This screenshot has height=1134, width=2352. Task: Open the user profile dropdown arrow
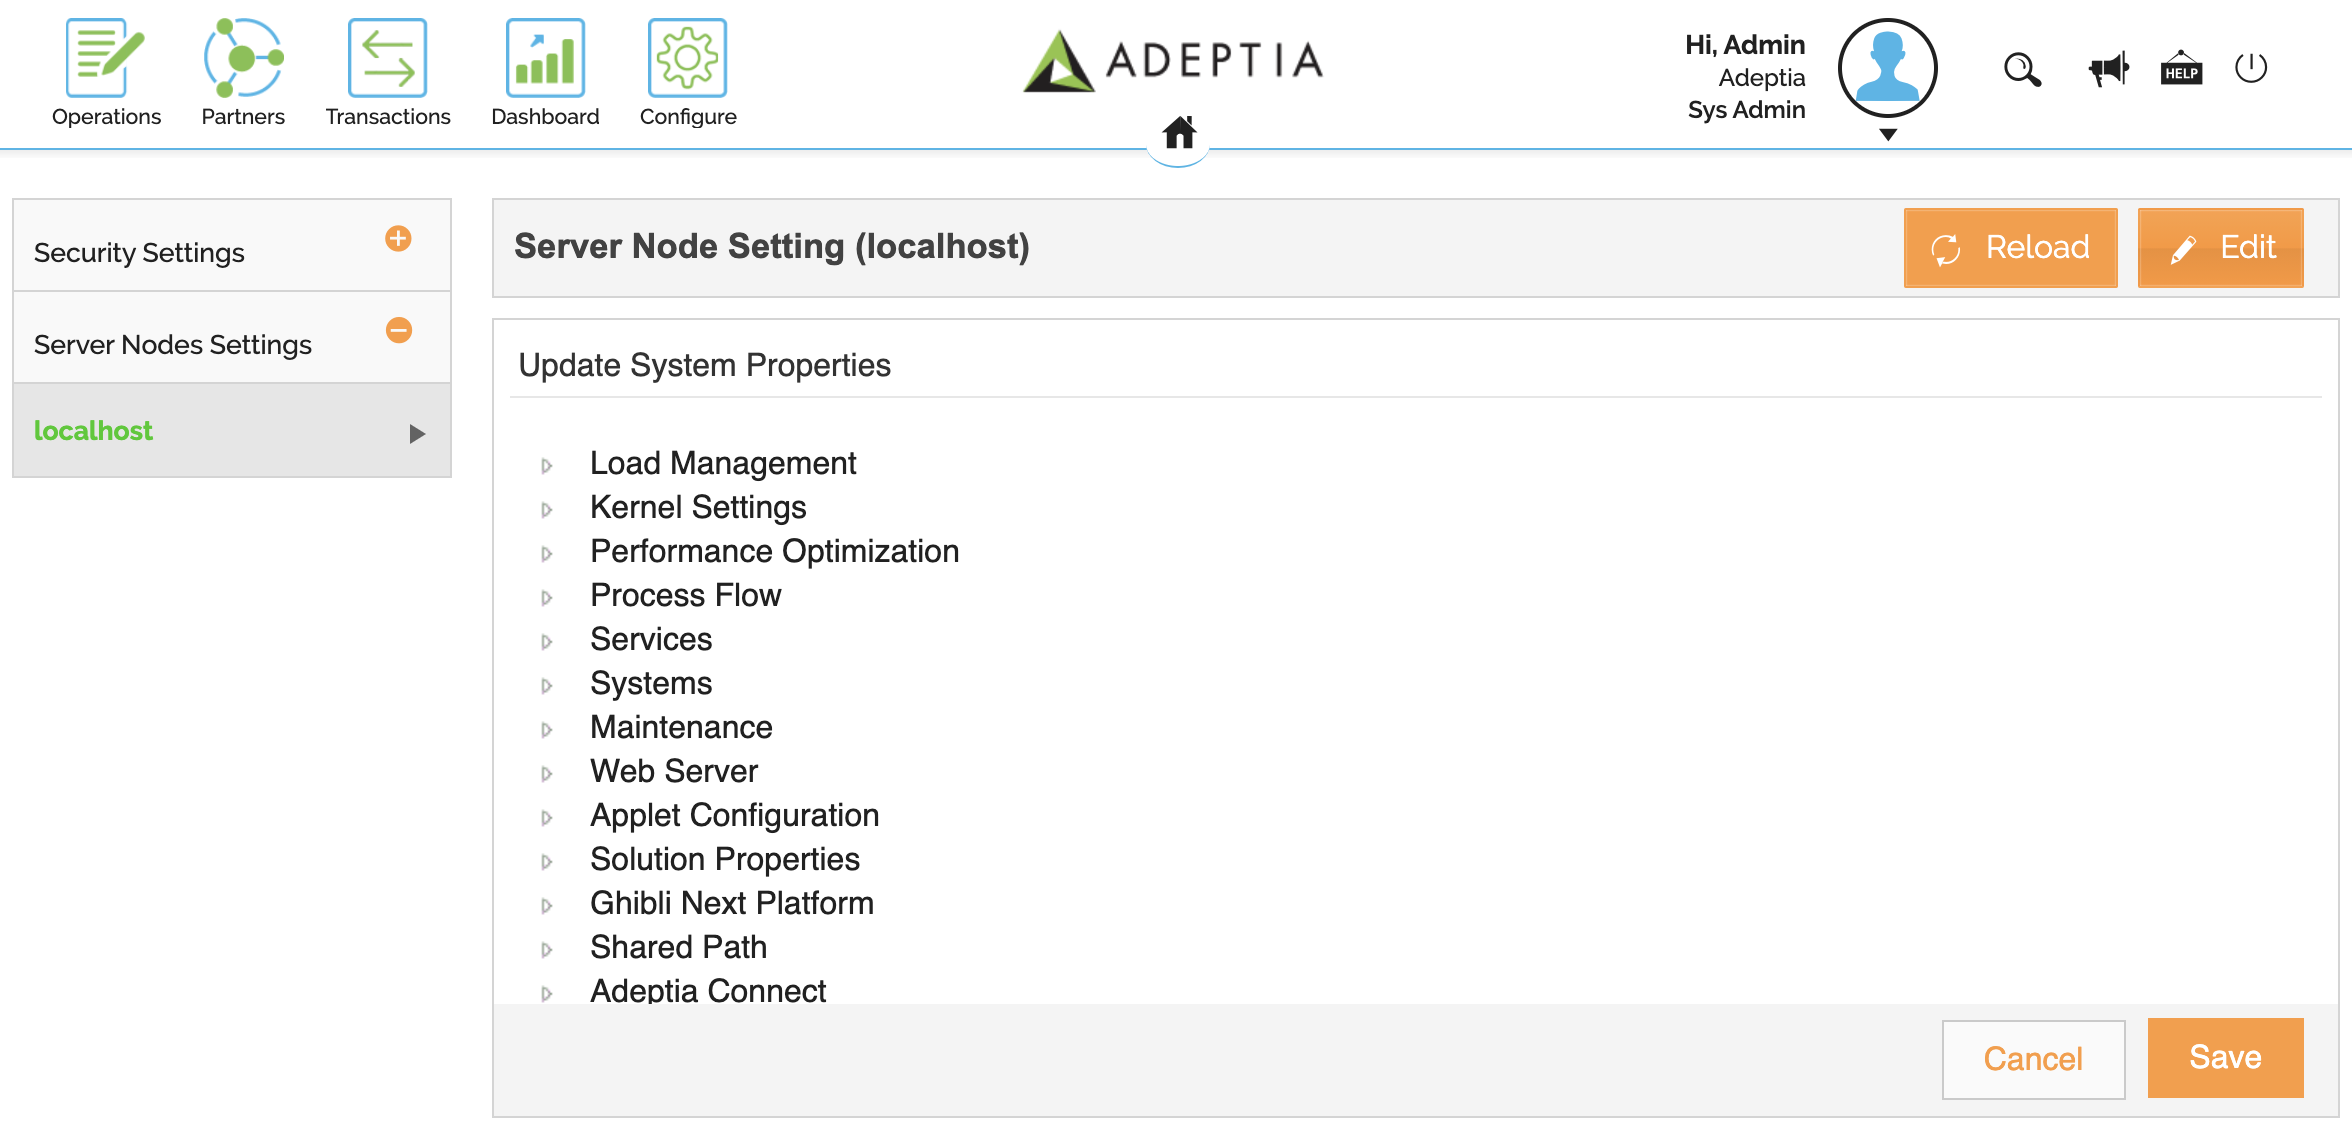tap(1888, 135)
